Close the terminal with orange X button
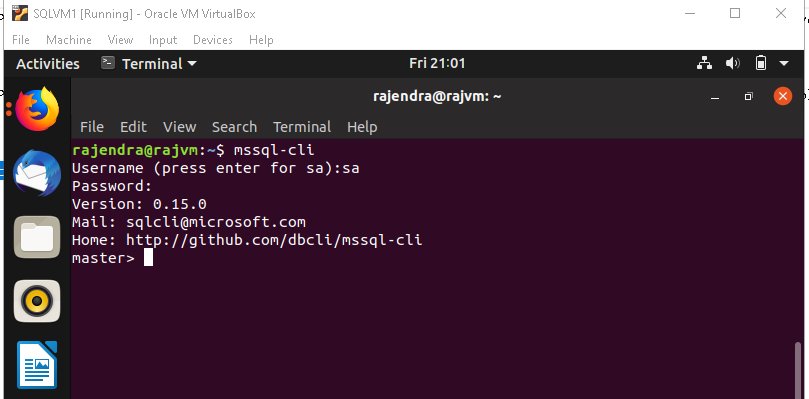Screen dimensions: 809x399 (x=783, y=96)
